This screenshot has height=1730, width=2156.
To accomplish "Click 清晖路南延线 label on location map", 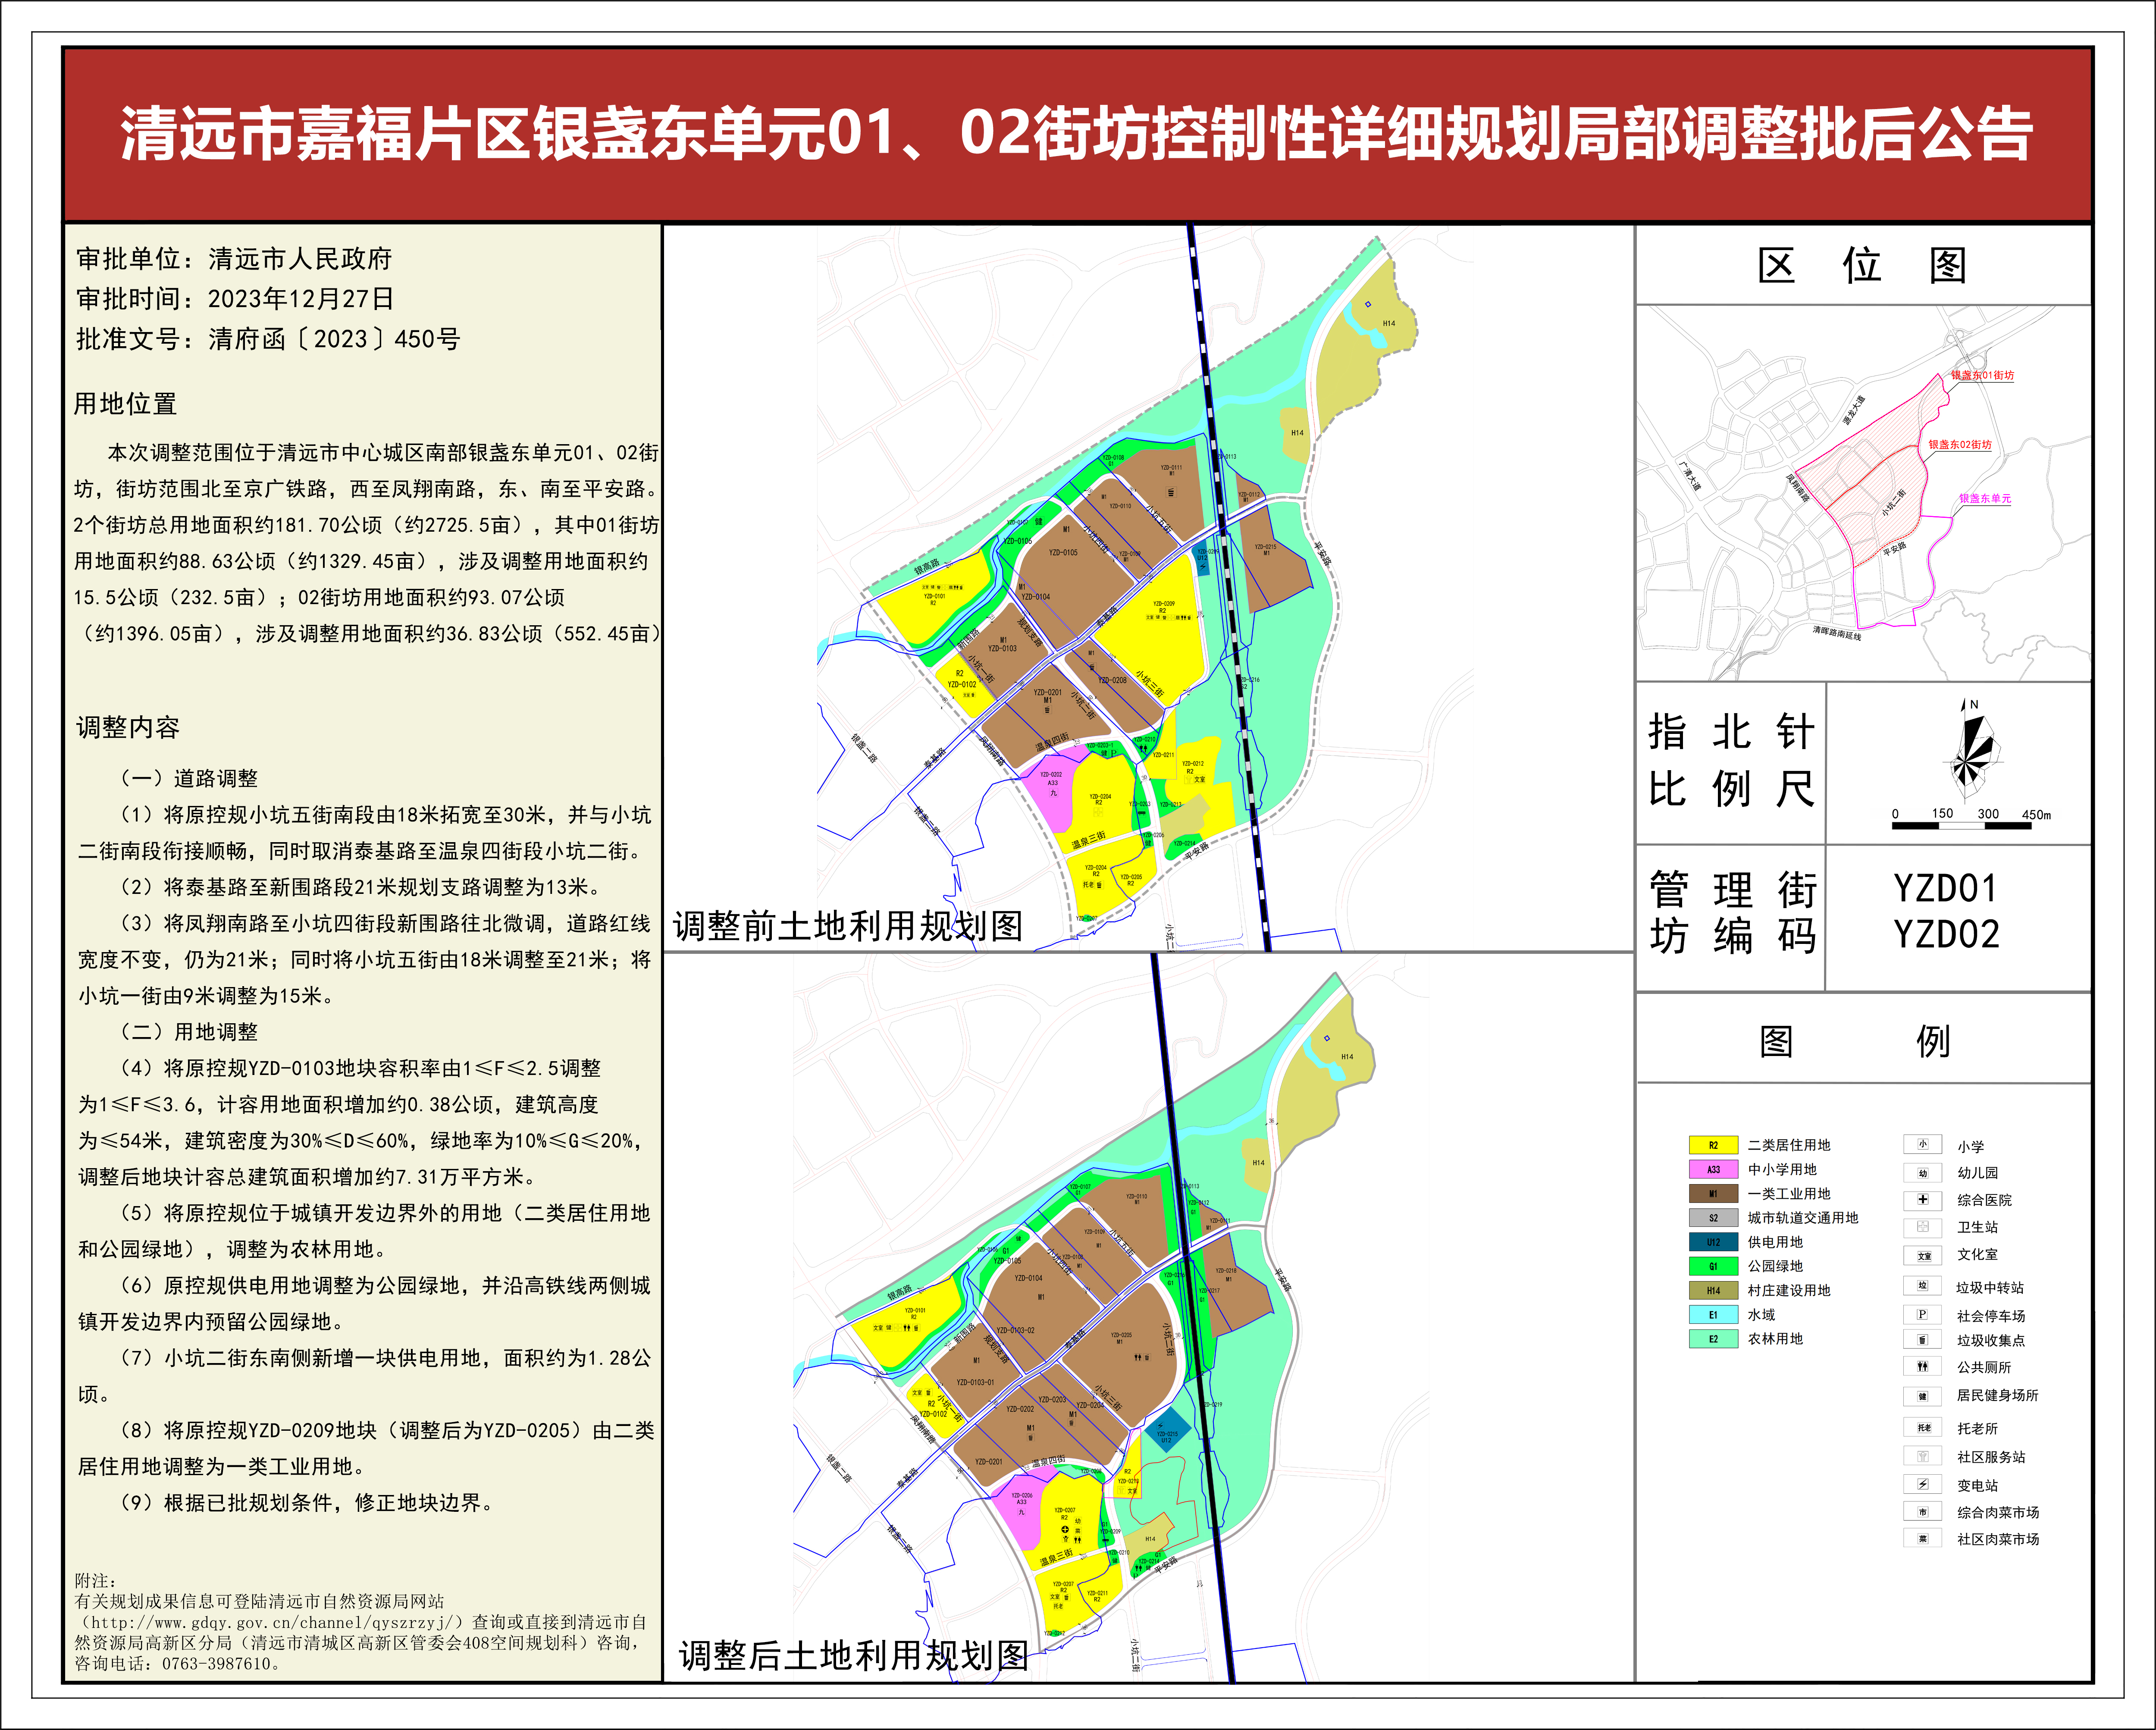I will click(x=1837, y=633).
